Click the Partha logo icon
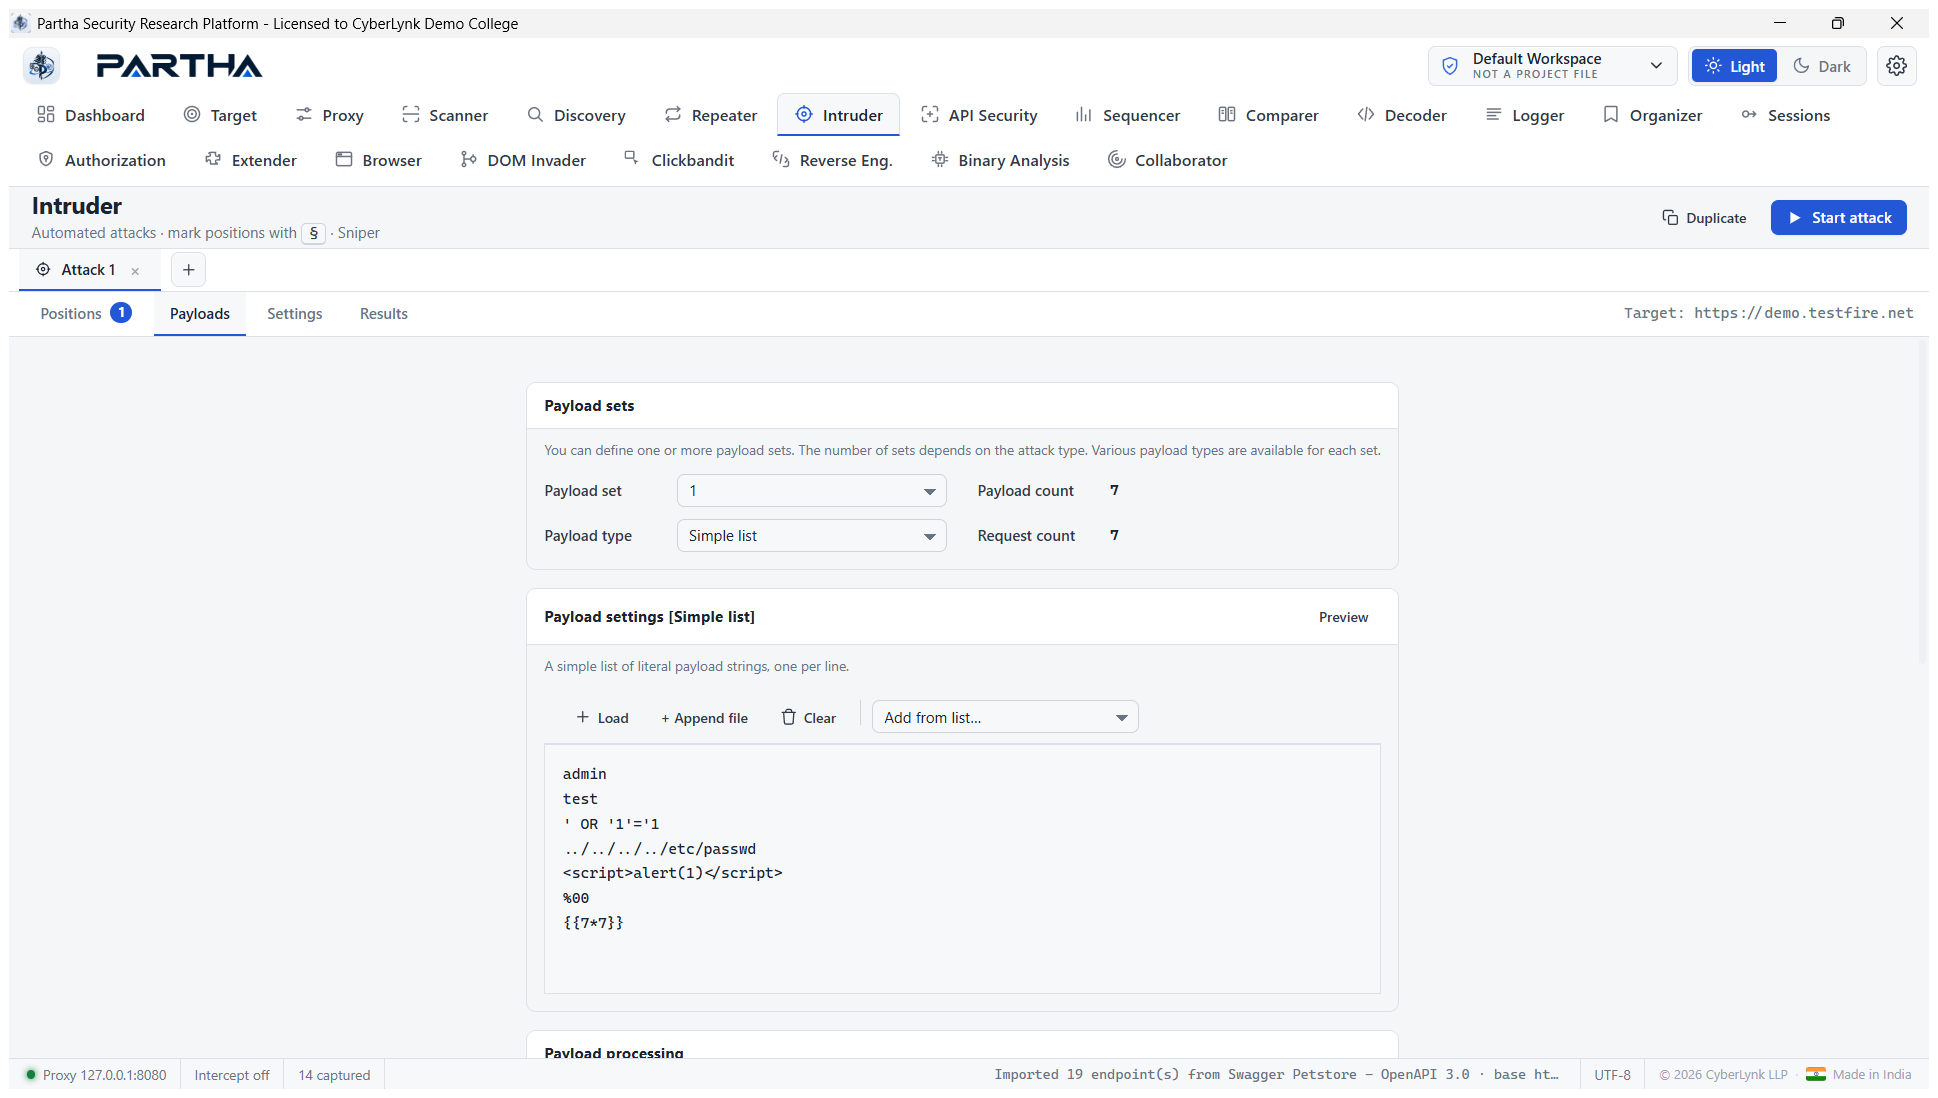Image resolution: width=1938 pixels, height=1098 pixels. (x=42, y=66)
